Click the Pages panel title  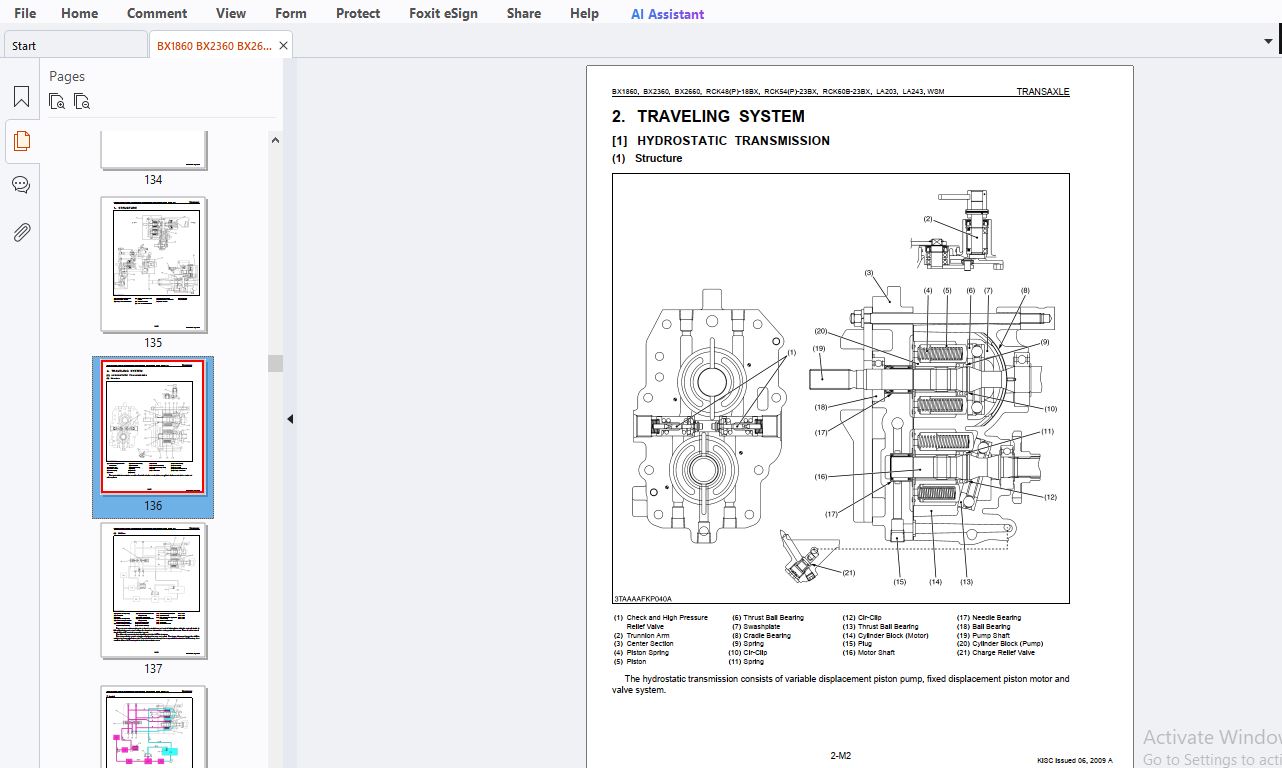67,76
